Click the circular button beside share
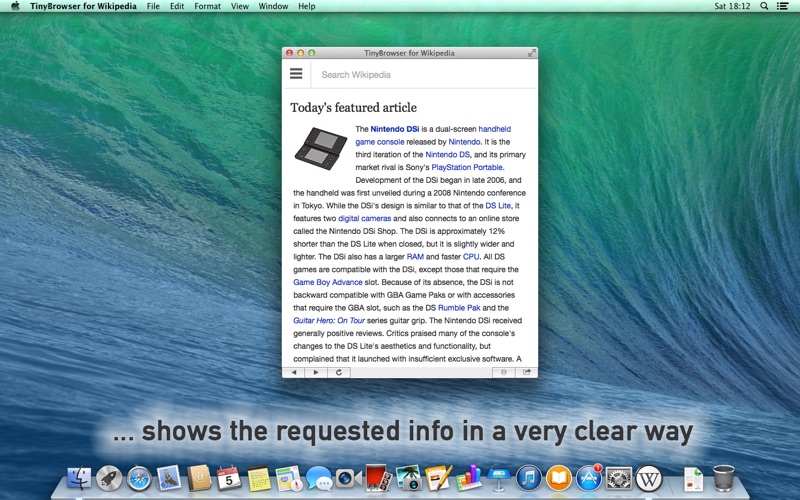800x500 pixels. pos(504,372)
